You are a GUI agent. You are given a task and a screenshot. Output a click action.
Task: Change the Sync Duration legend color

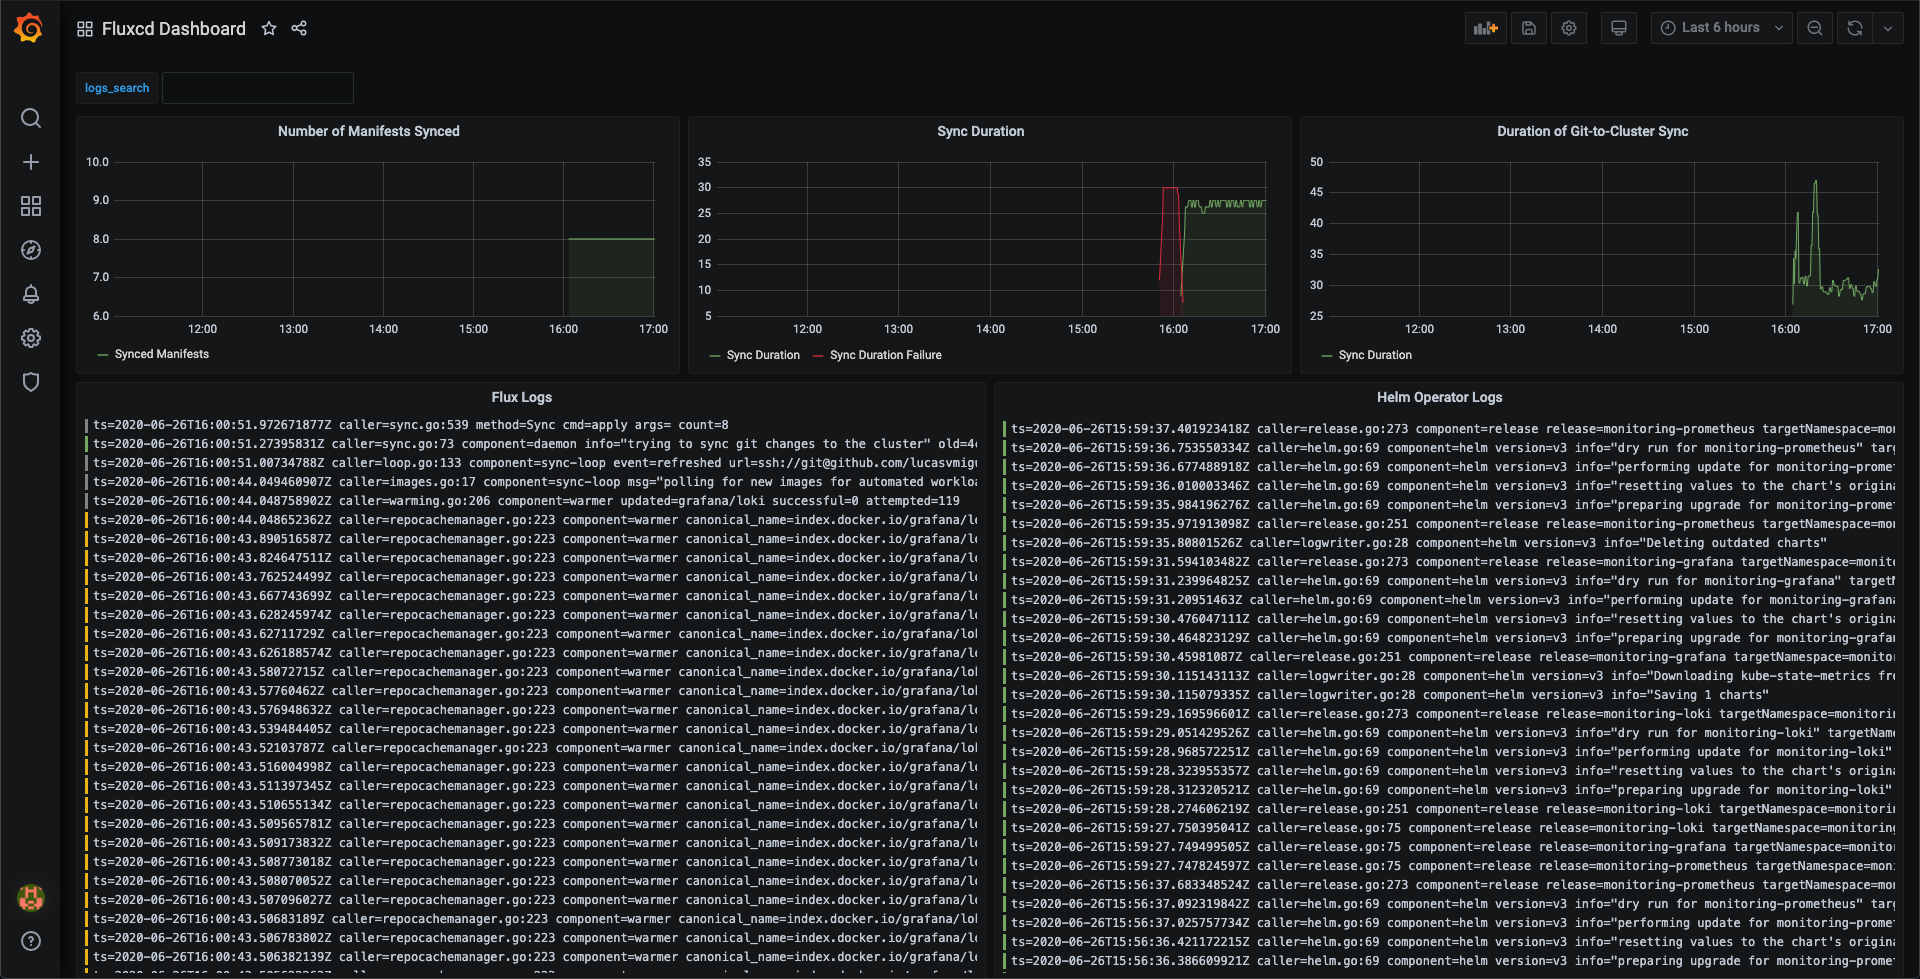[x=716, y=355]
